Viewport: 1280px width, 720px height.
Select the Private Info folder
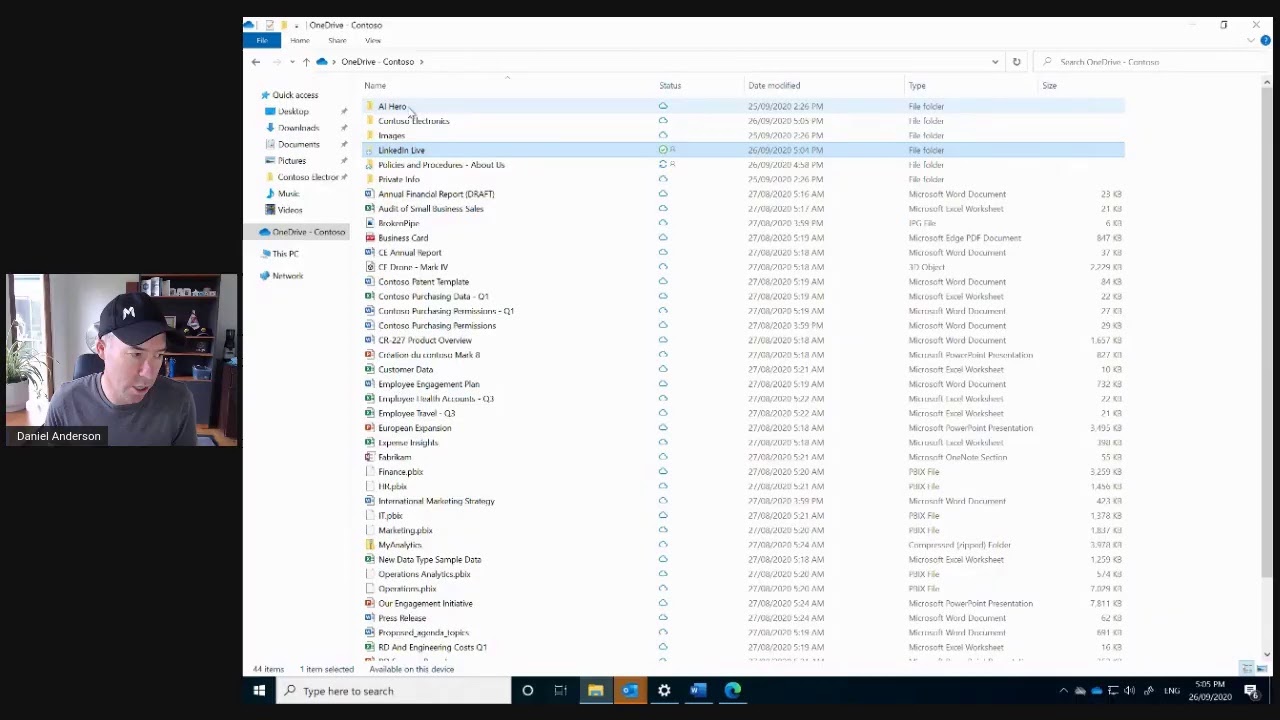(x=398, y=179)
